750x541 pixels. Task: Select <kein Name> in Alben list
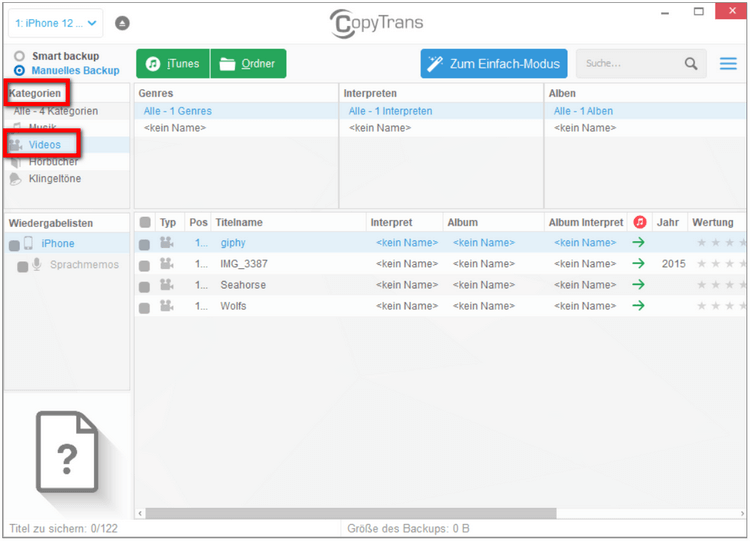click(x=645, y=128)
